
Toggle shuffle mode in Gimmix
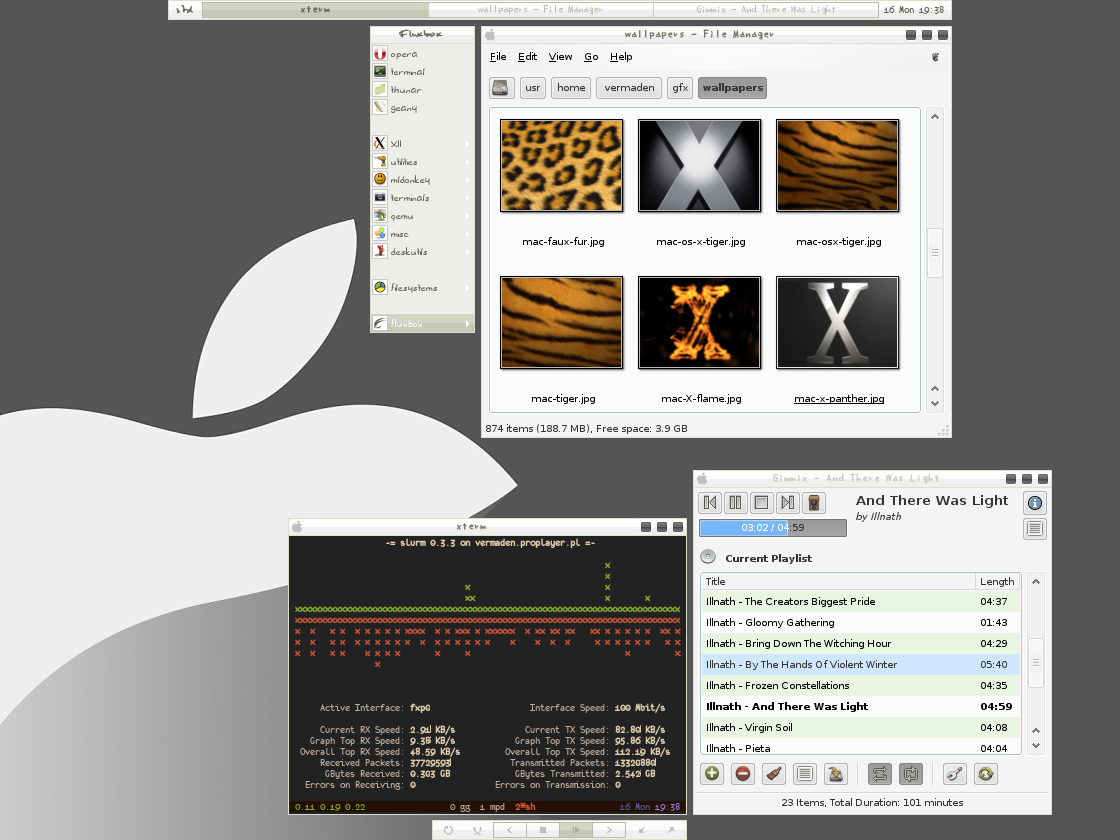(x=880, y=774)
